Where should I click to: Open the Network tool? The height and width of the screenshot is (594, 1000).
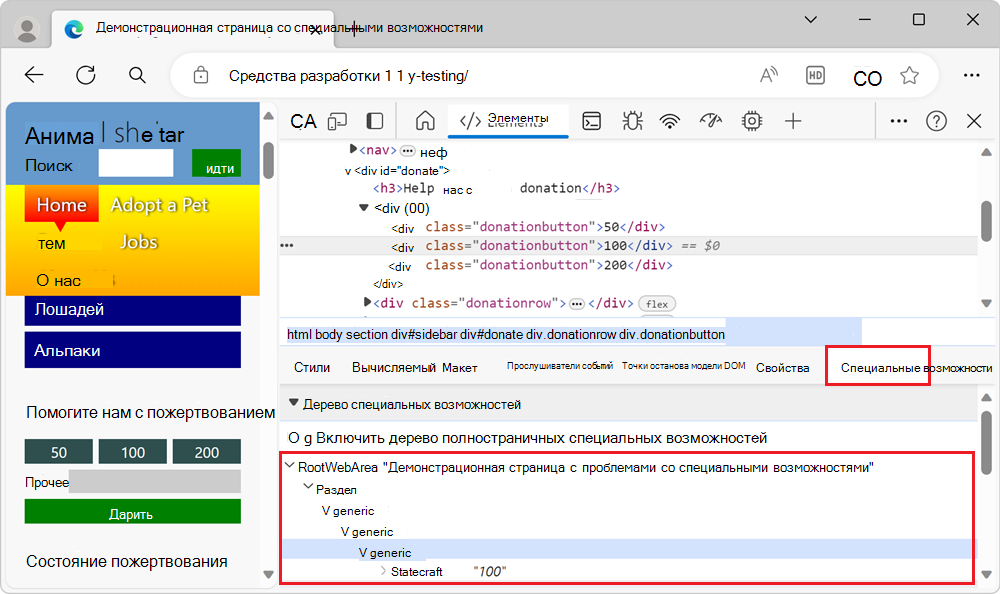[x=670, y=121]
